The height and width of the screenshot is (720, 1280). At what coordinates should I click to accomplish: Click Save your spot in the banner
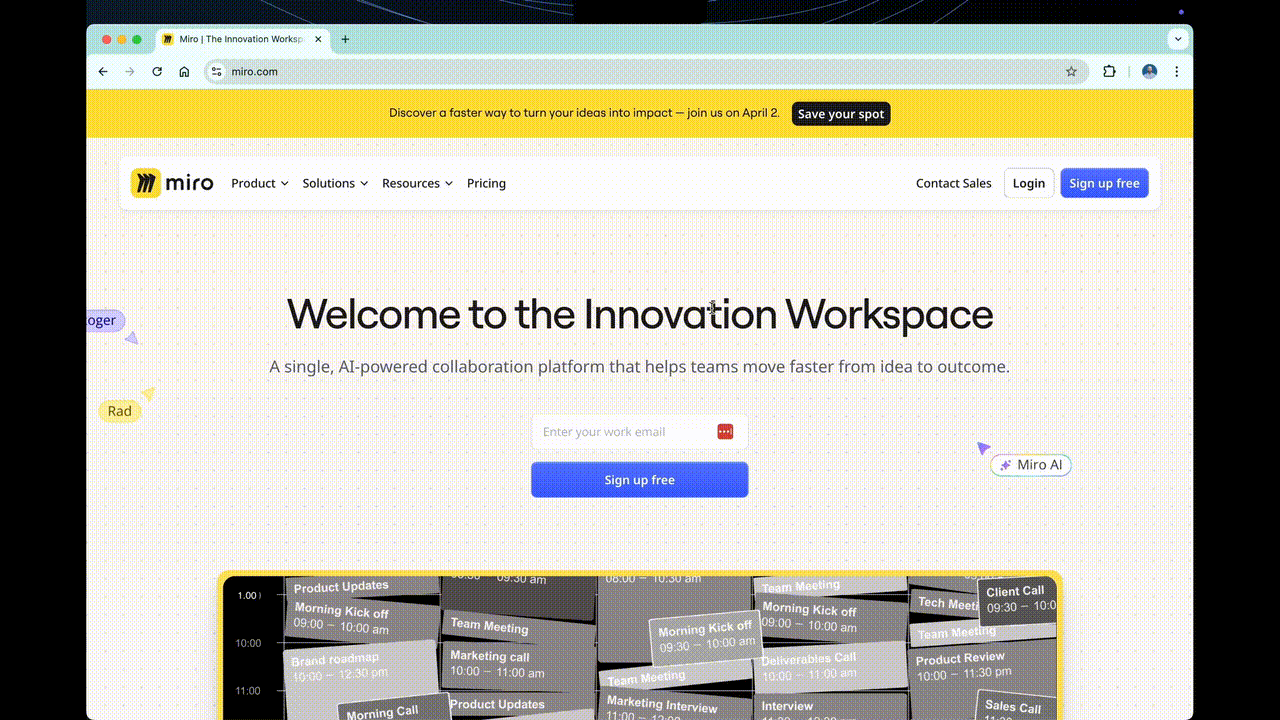(x=841, y=114)
